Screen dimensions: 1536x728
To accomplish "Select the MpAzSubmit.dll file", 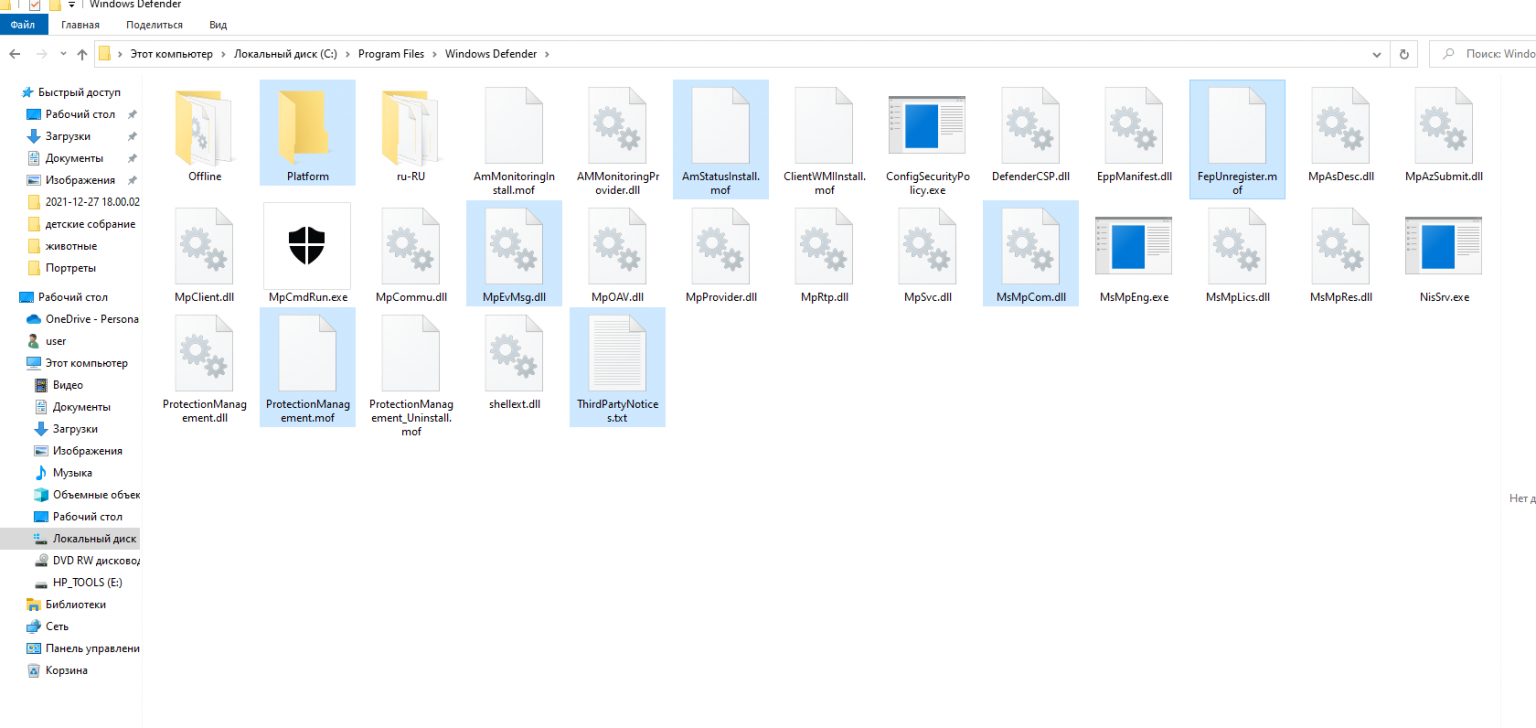I will point(1444,133).
